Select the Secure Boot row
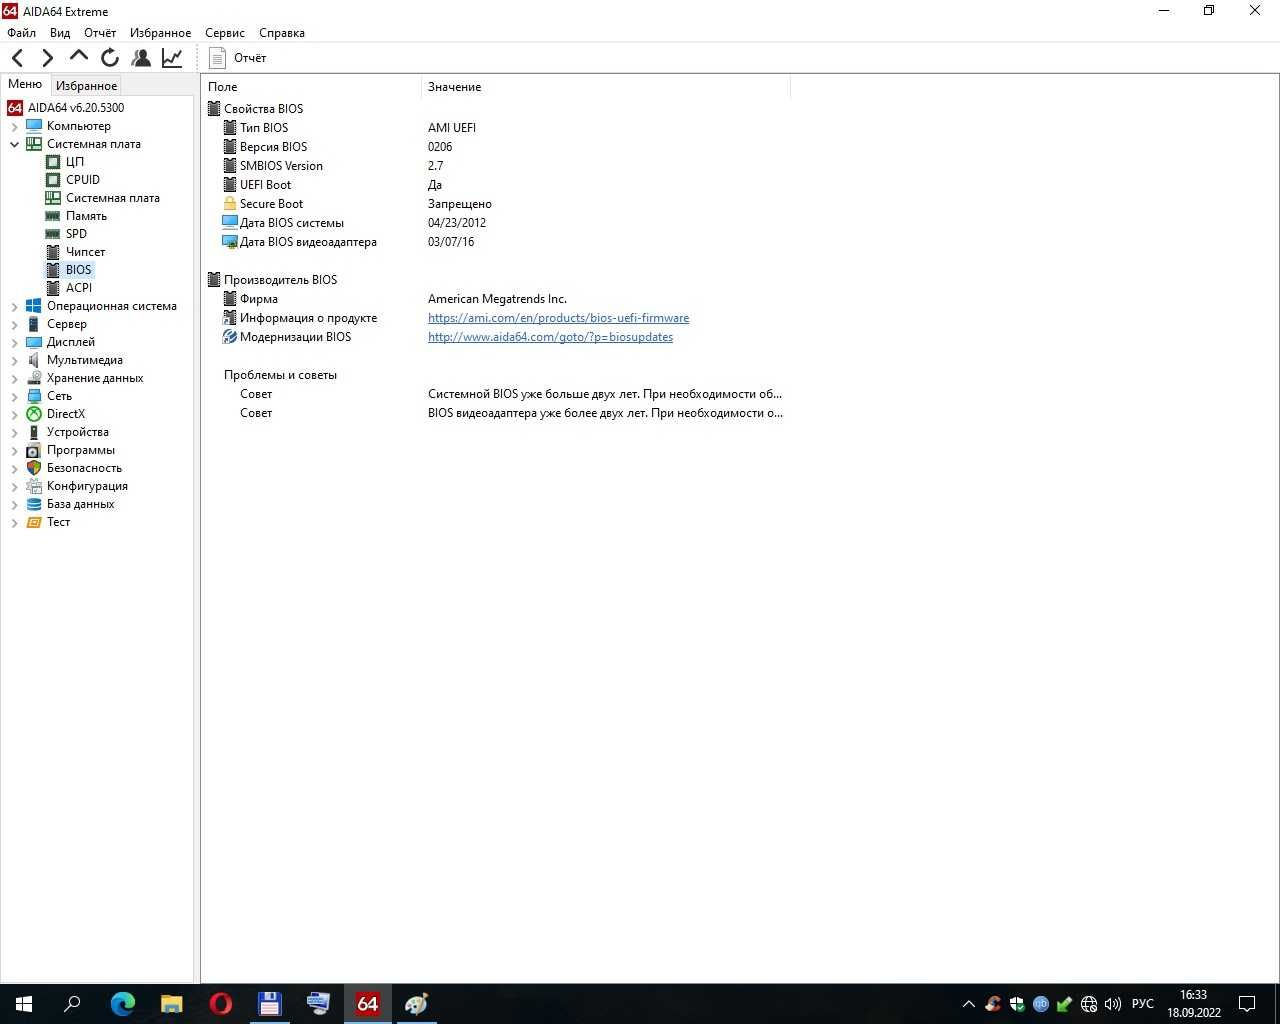Image resolution: width=1280 pixels, height=1024 pixels. (x=495, y=204)
